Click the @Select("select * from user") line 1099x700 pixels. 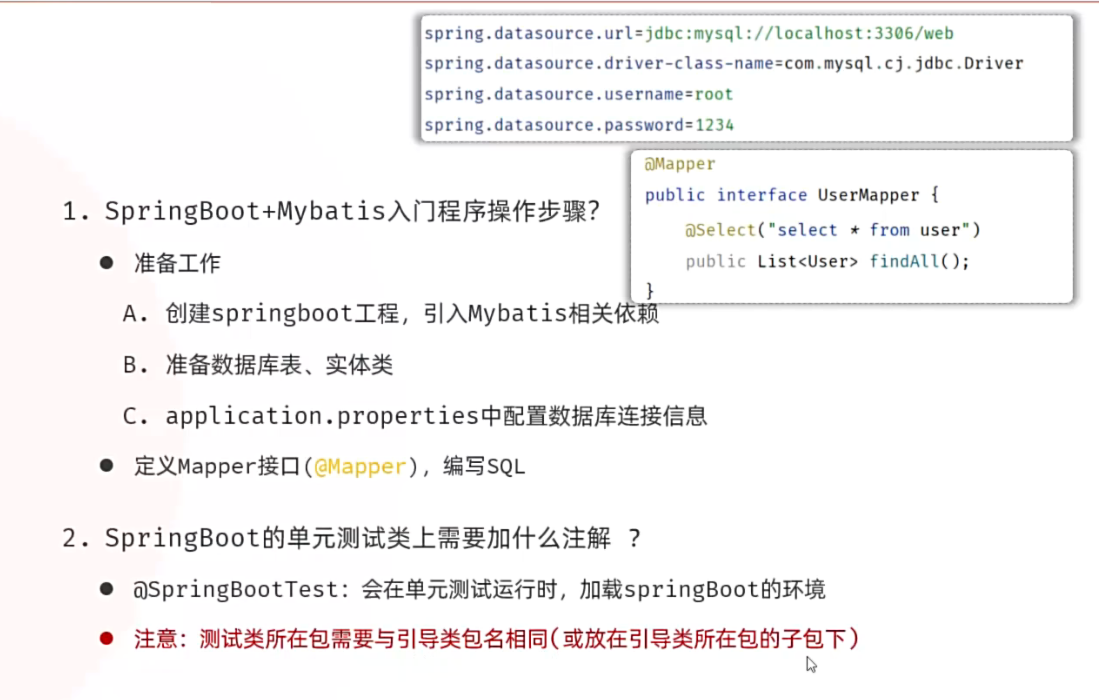coord(833,230)
